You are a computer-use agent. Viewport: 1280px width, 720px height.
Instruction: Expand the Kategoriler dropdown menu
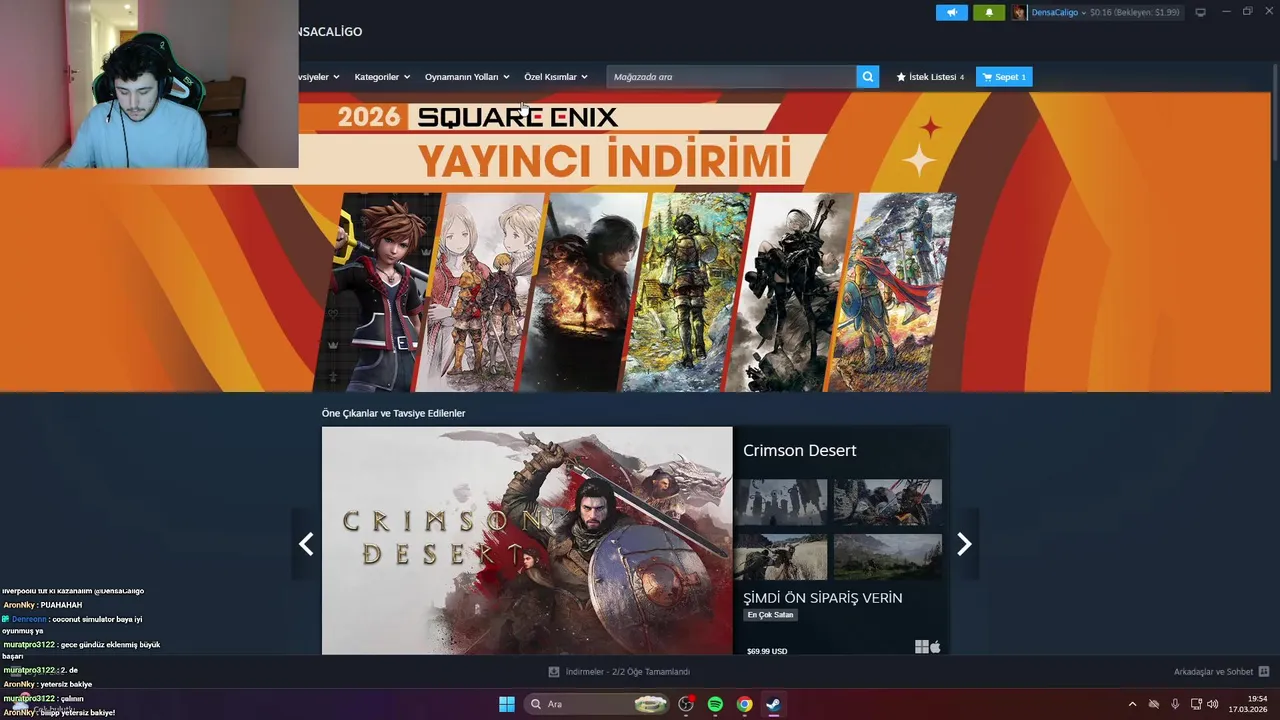click(382, 77)
